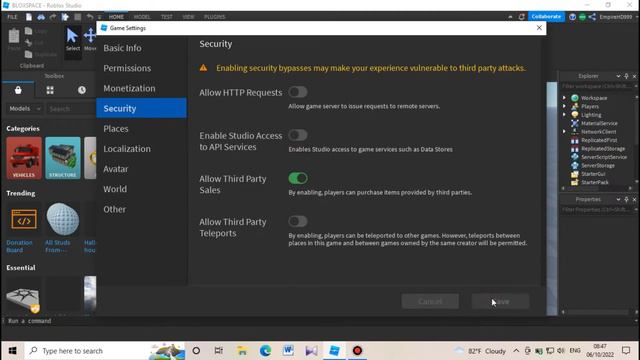Open the Vehicles category thumbnail
This screenshot has width=640, height=360.
(24, 158)
